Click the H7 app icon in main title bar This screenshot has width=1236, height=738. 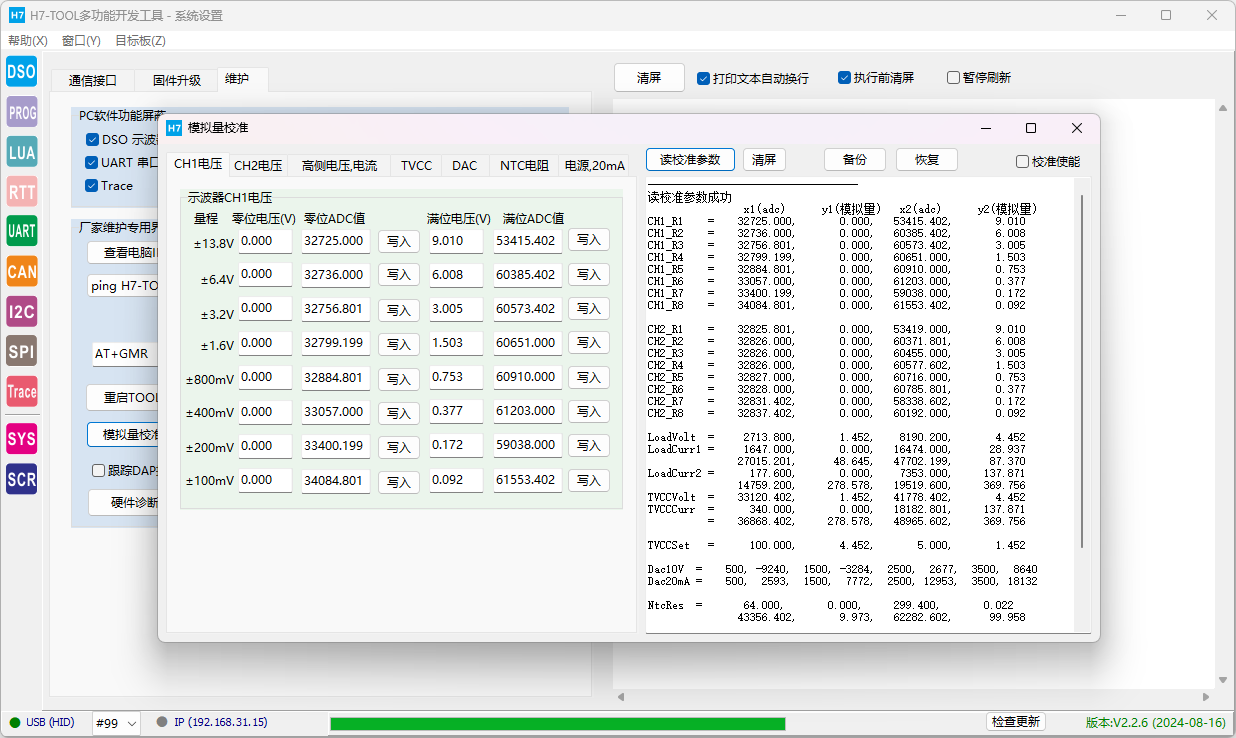pos(17,15)
